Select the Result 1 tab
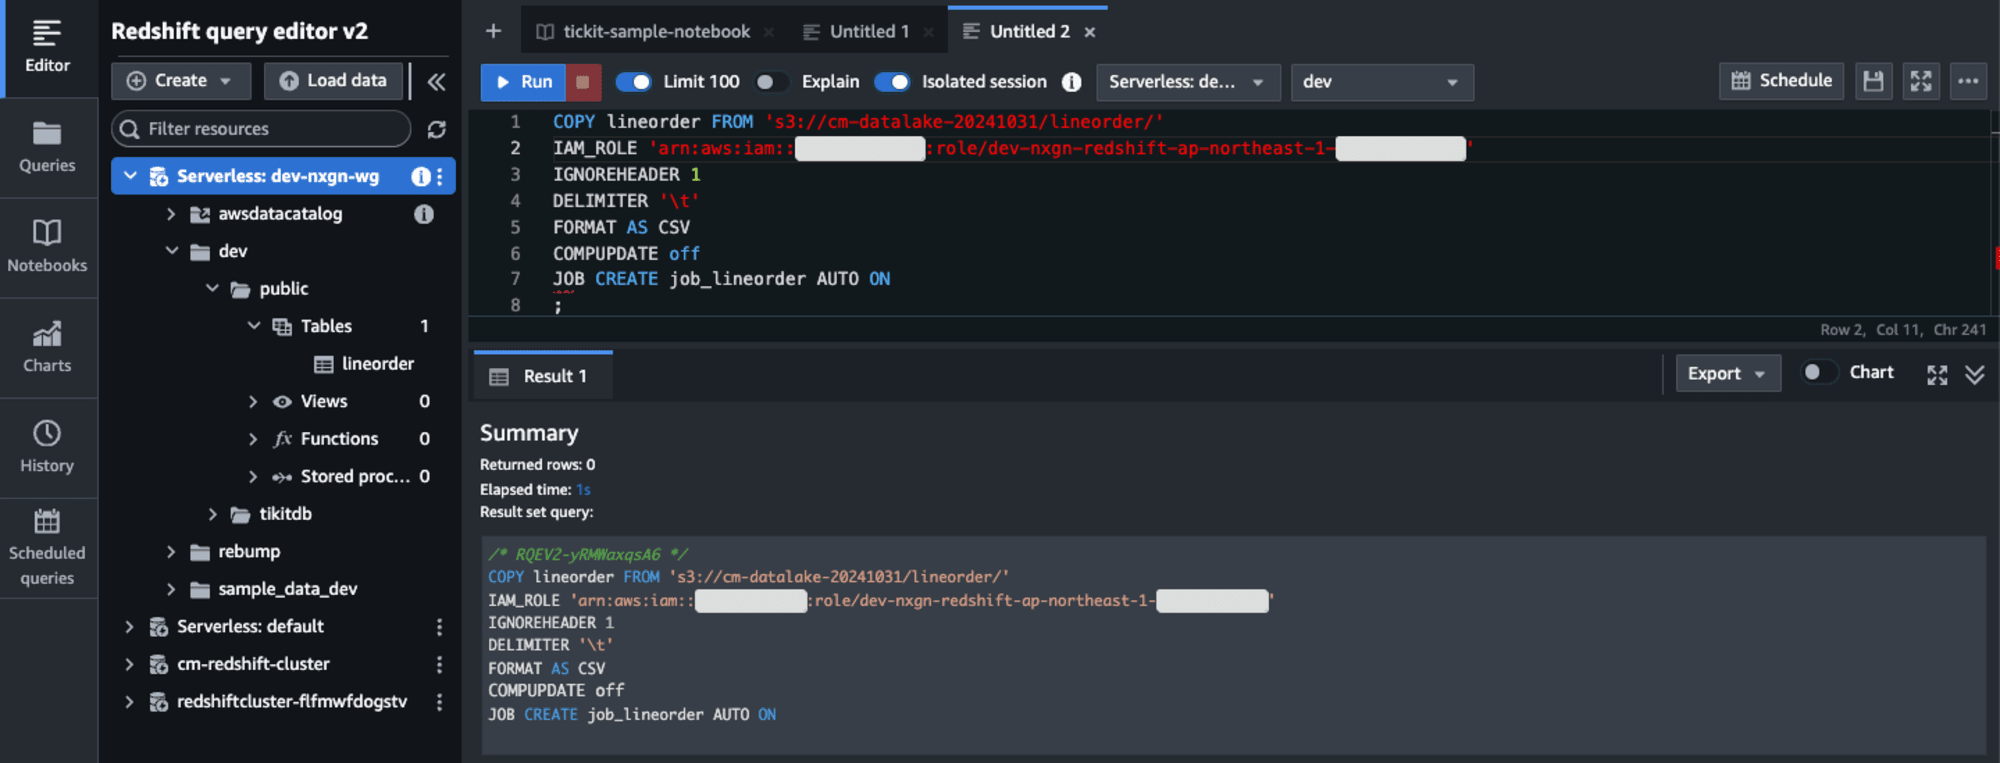 click(543, 377)
